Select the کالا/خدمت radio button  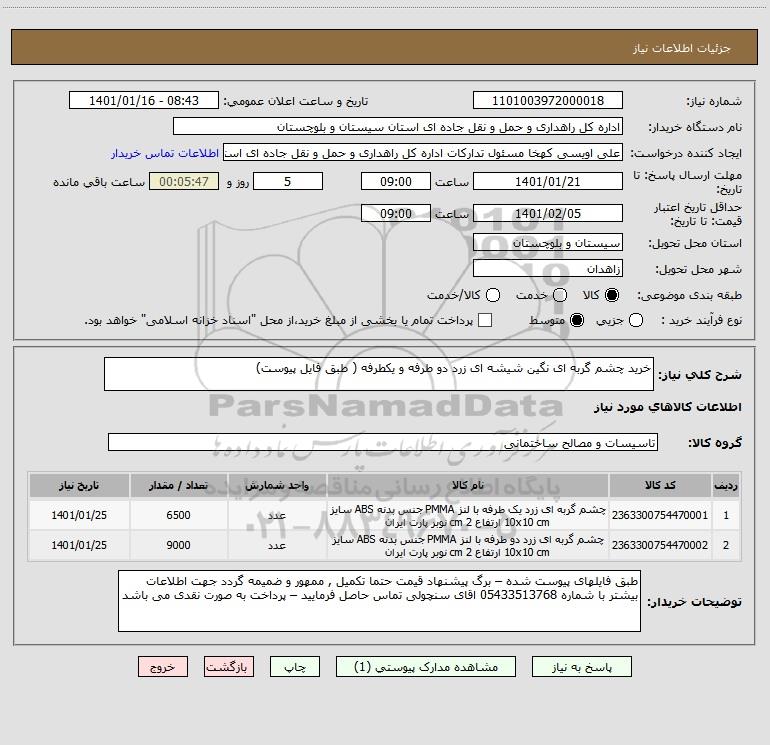tap(493, 295)
